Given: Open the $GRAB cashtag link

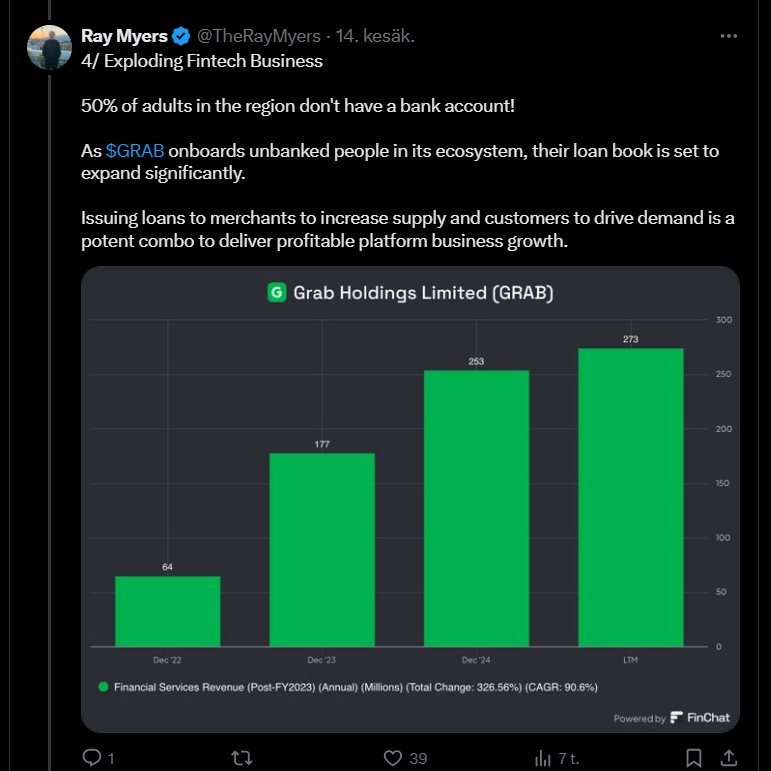Looking at the screenshot, I should click(x=134, y=151).
